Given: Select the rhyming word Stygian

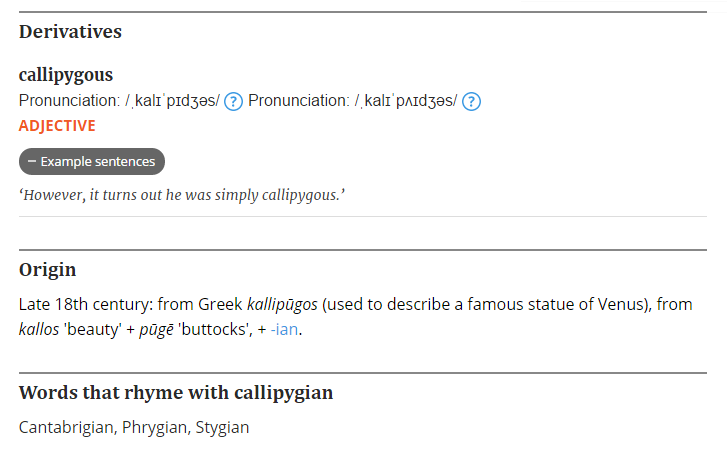Looking at the screenshot, I should (222, 427).
